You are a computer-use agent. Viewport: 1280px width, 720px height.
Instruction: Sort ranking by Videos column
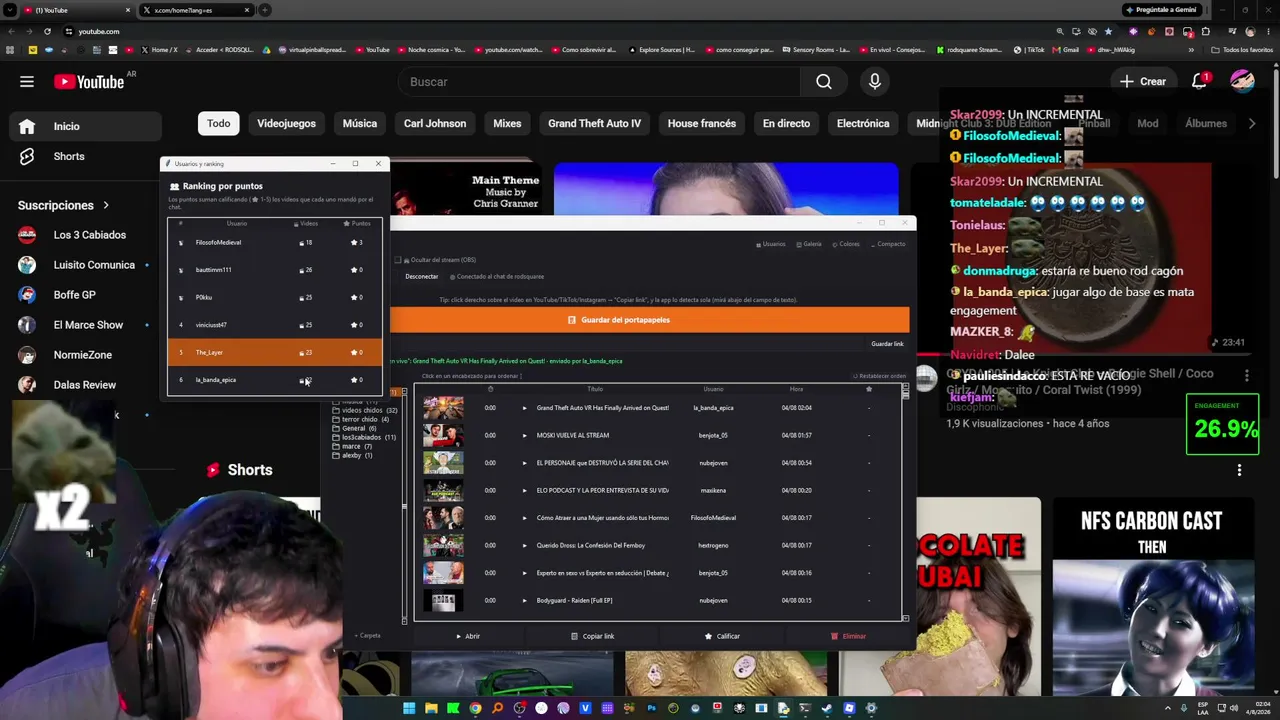pyautogui.click(x=307, y=223)
